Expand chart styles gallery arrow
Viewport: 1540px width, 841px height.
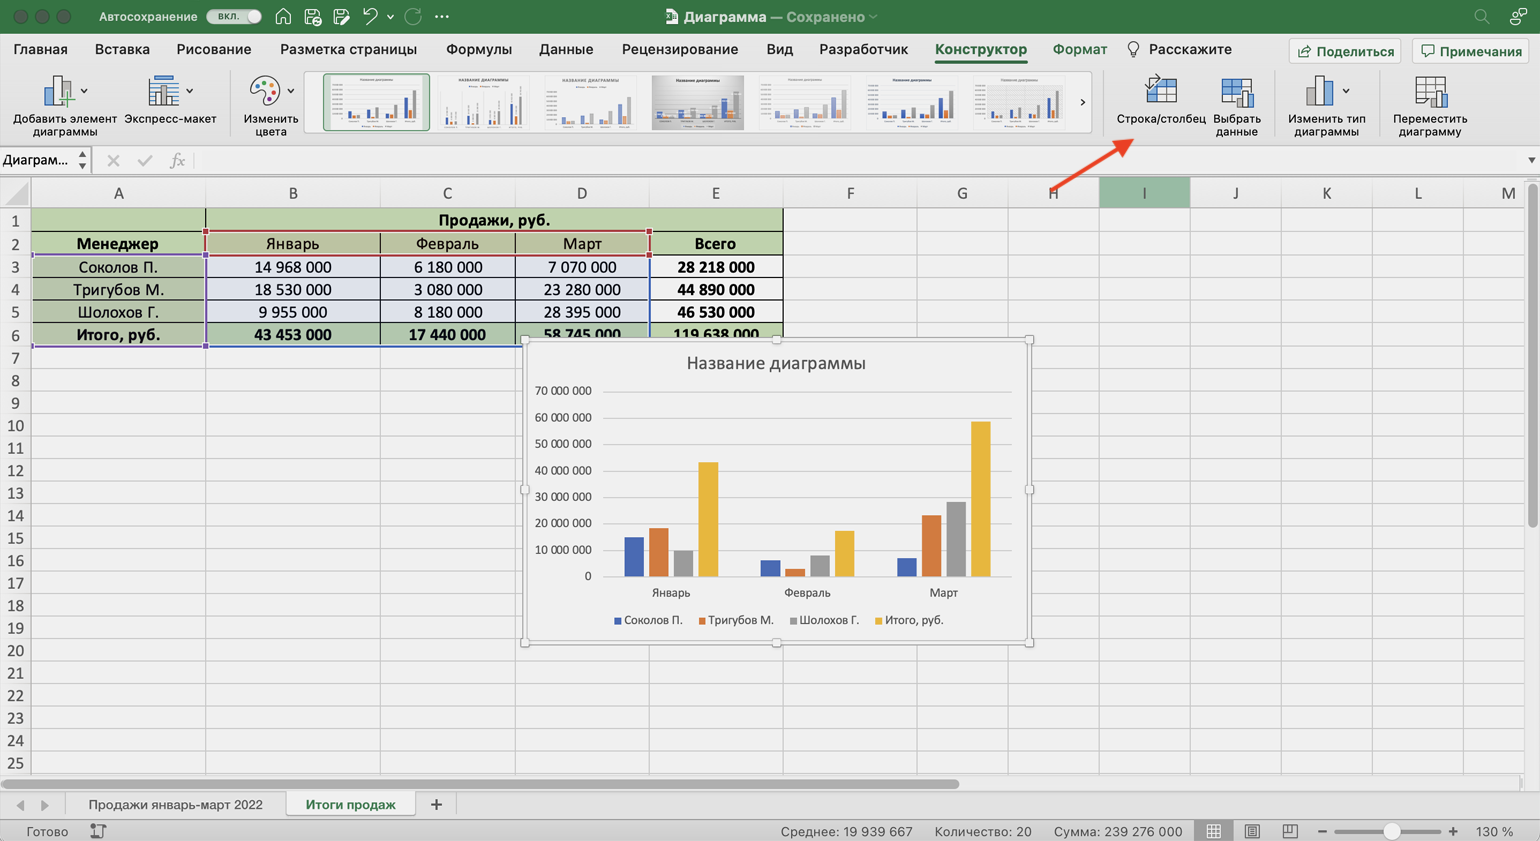(1082, 102)
